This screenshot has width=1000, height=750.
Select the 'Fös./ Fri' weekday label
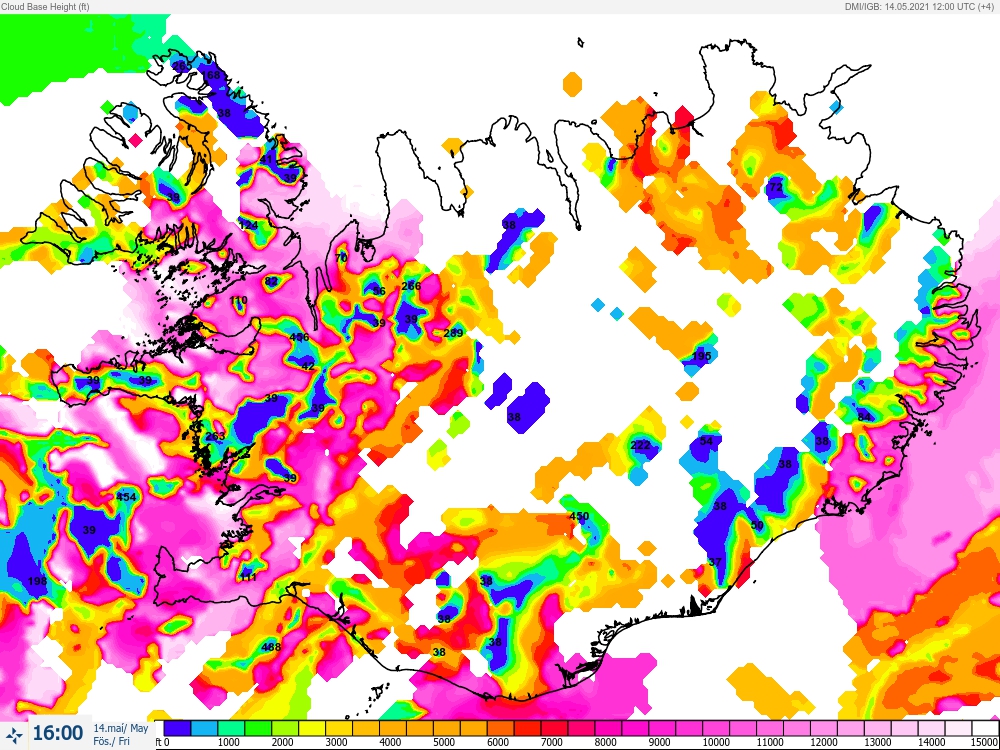[x=112, y=742]
